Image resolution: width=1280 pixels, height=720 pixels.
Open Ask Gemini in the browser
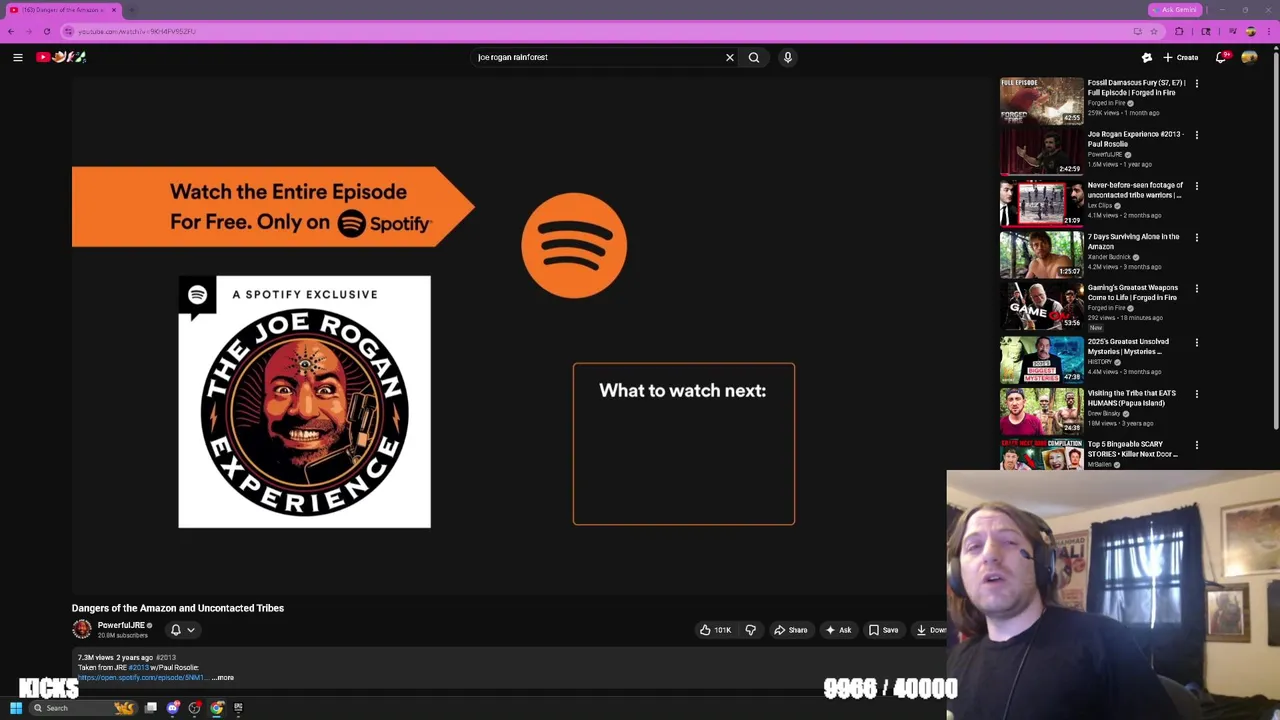1174,9
